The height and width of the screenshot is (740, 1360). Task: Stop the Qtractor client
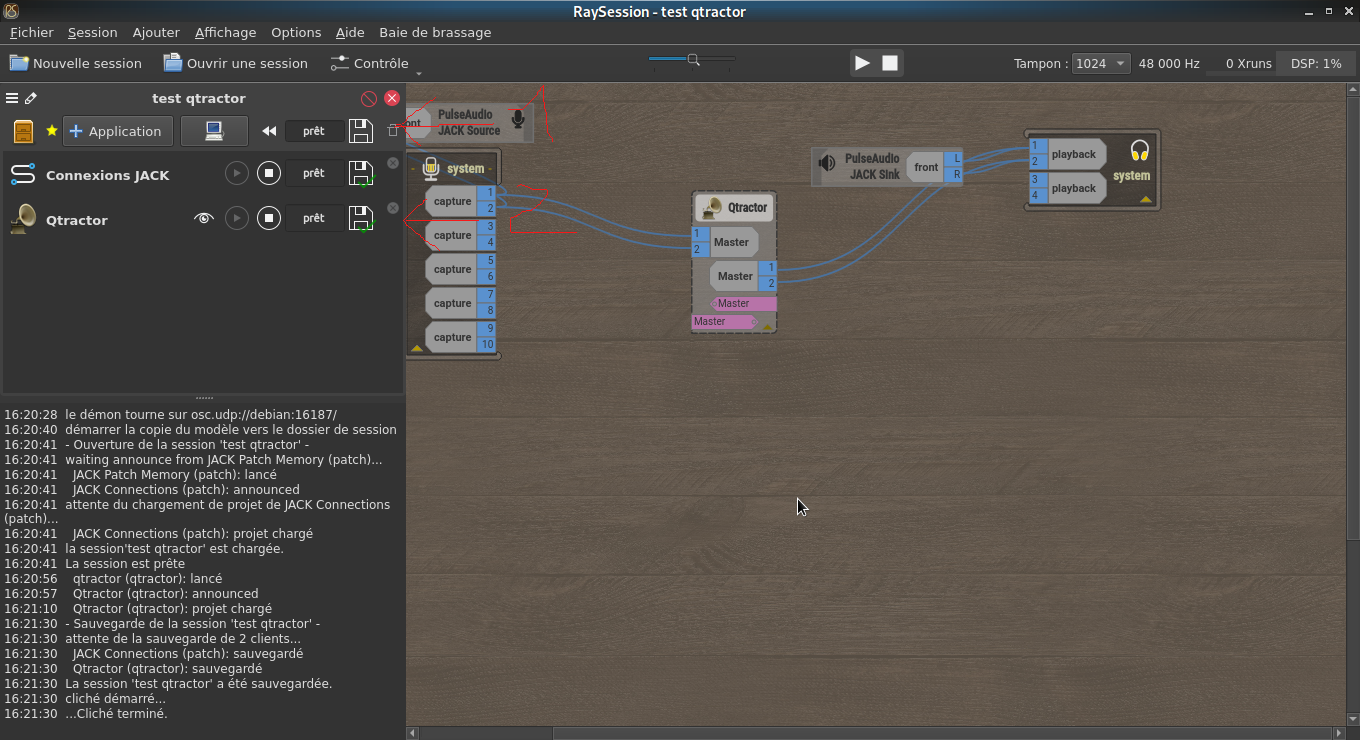(268, 218)
